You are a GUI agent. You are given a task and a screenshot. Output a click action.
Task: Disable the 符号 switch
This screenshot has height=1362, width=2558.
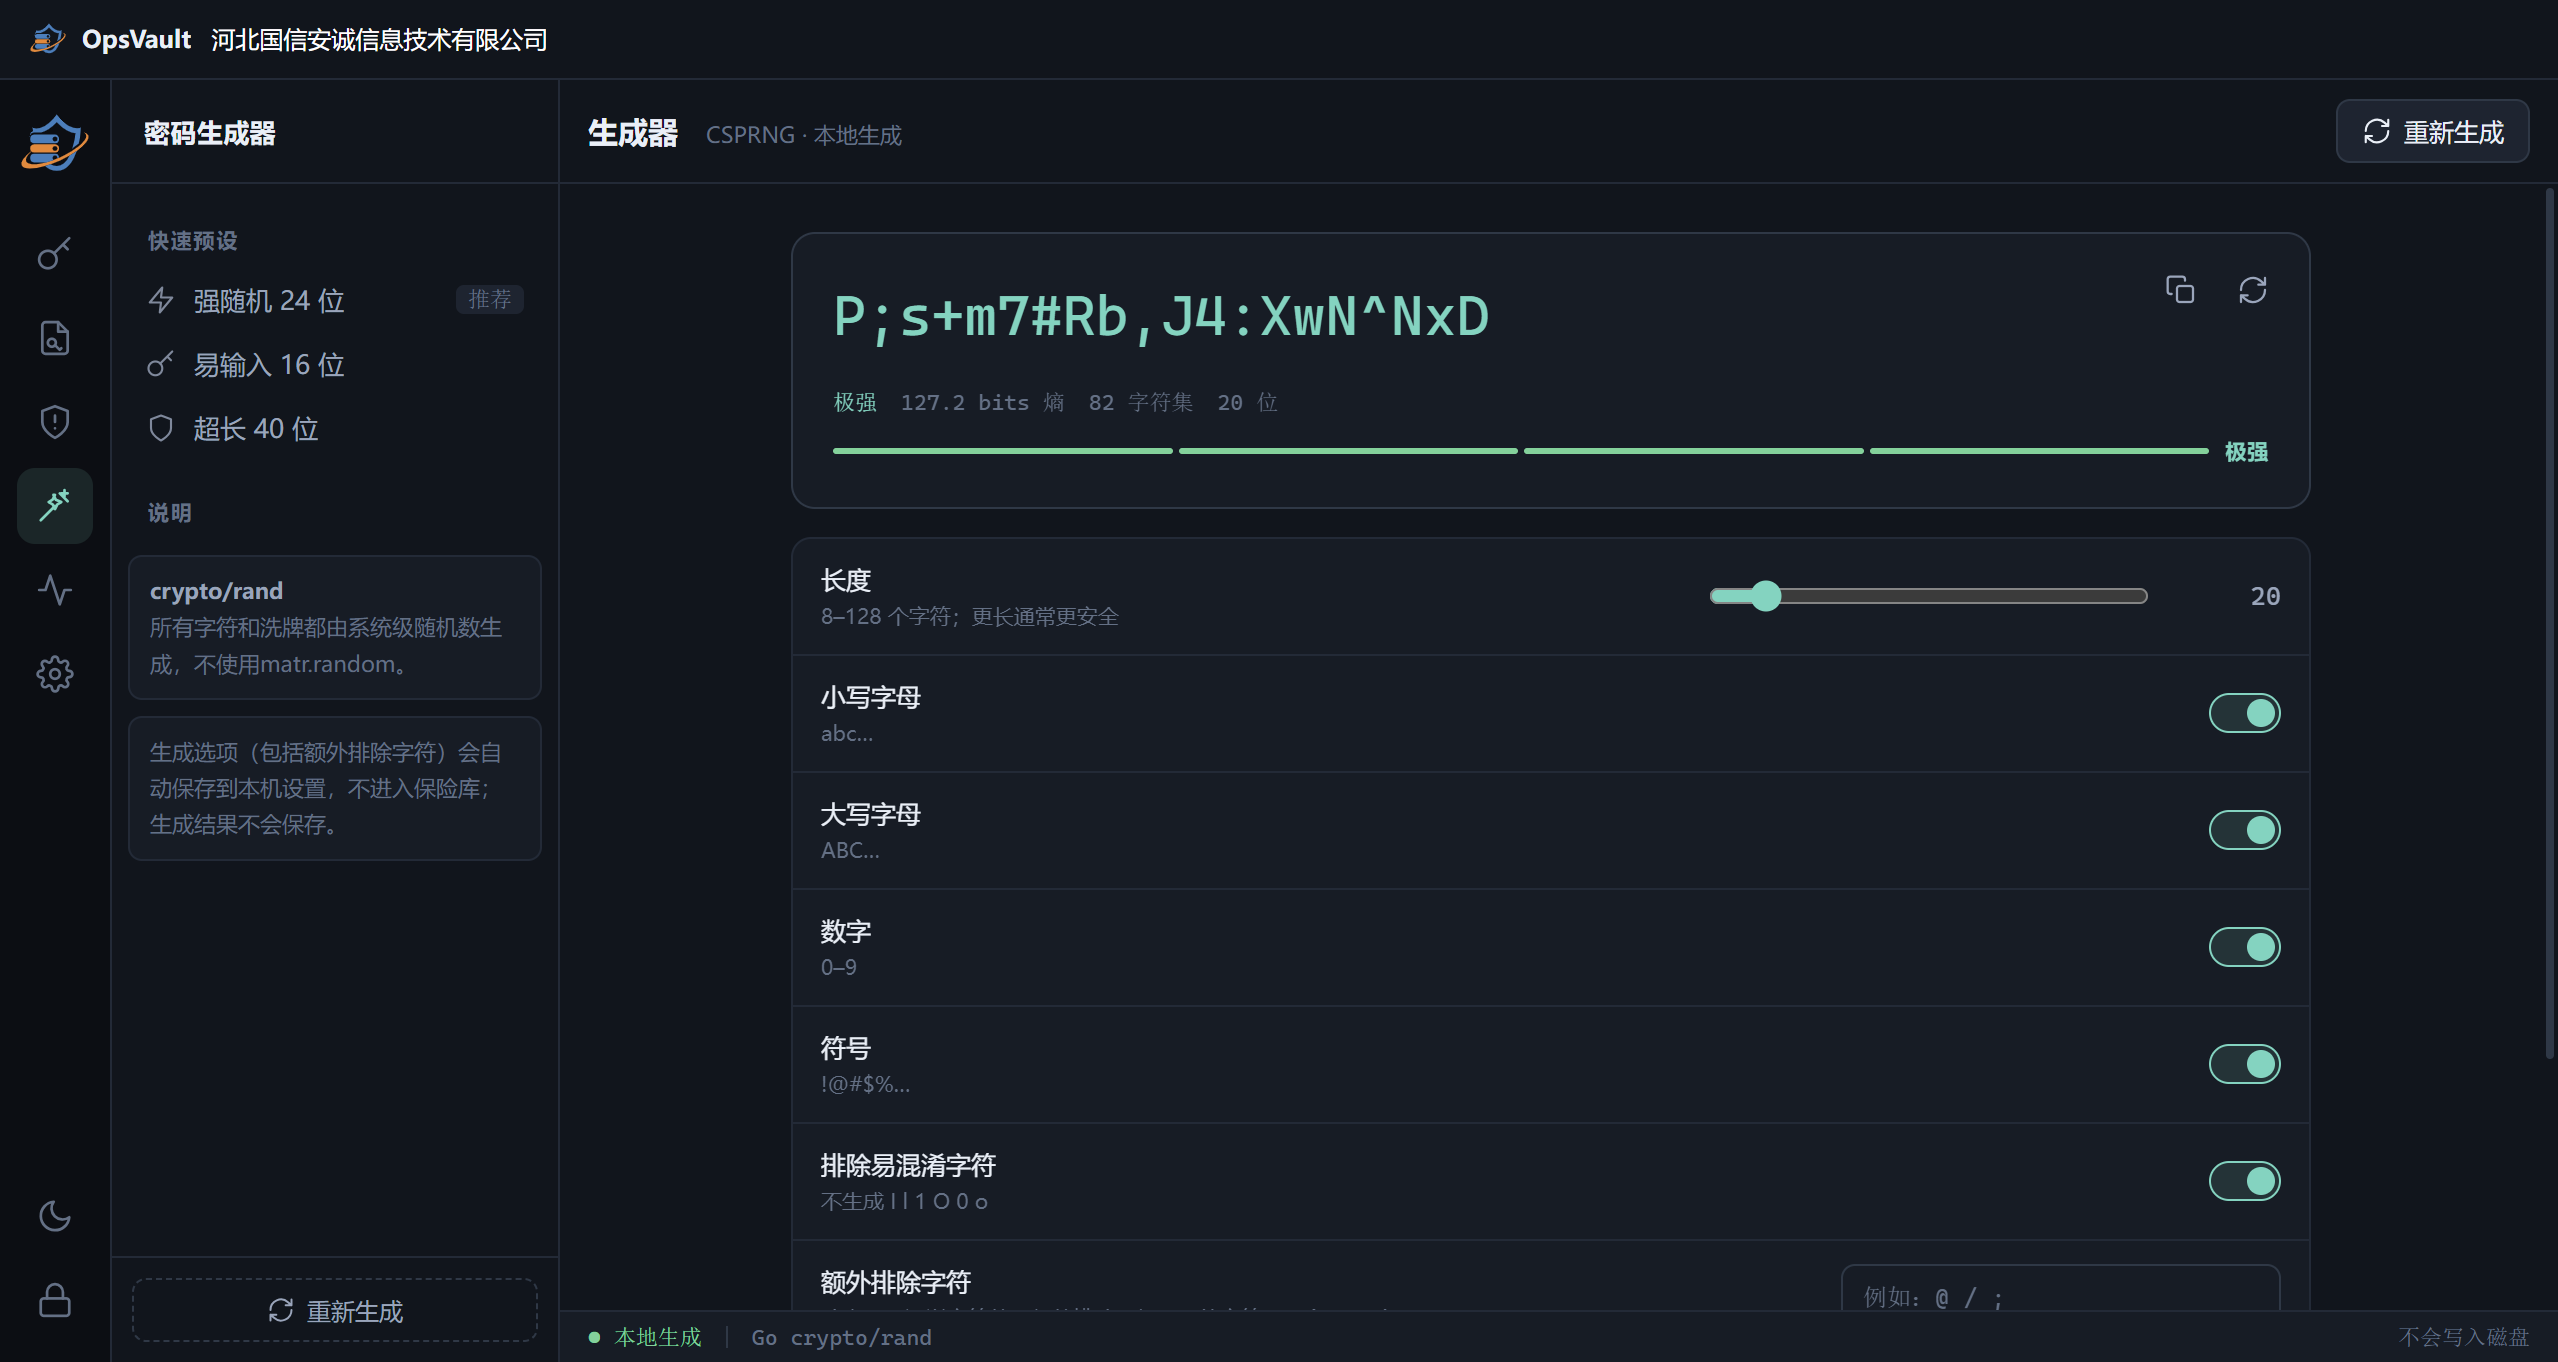[x=2244, y=1064]
